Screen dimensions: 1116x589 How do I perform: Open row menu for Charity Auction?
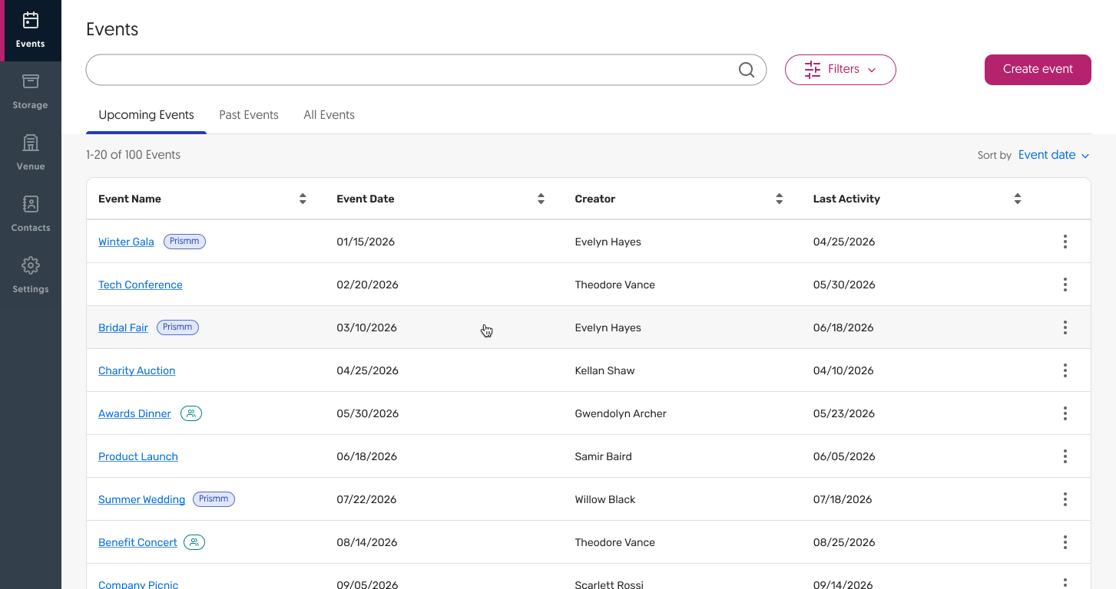point(1065,371)
